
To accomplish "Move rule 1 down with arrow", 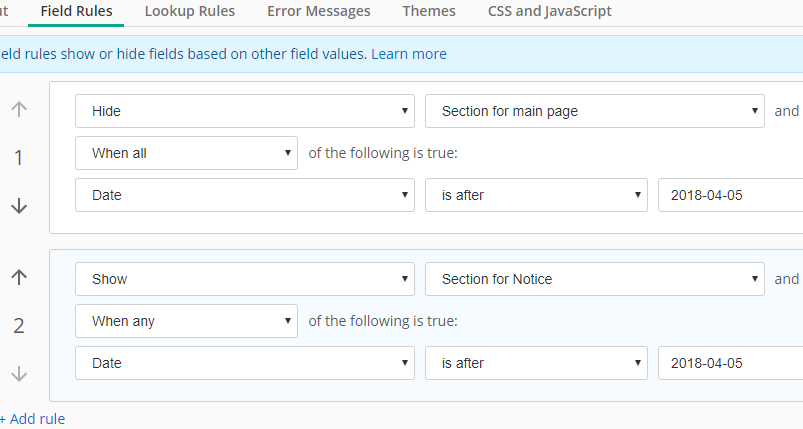I will [19, 205].
